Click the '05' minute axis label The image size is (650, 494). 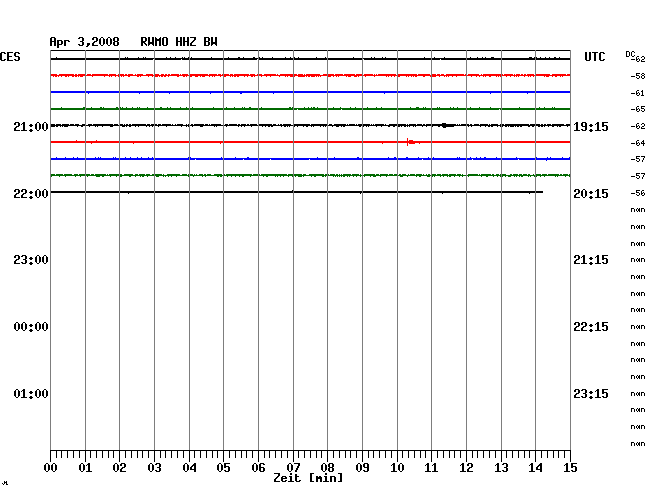[223, 467]
